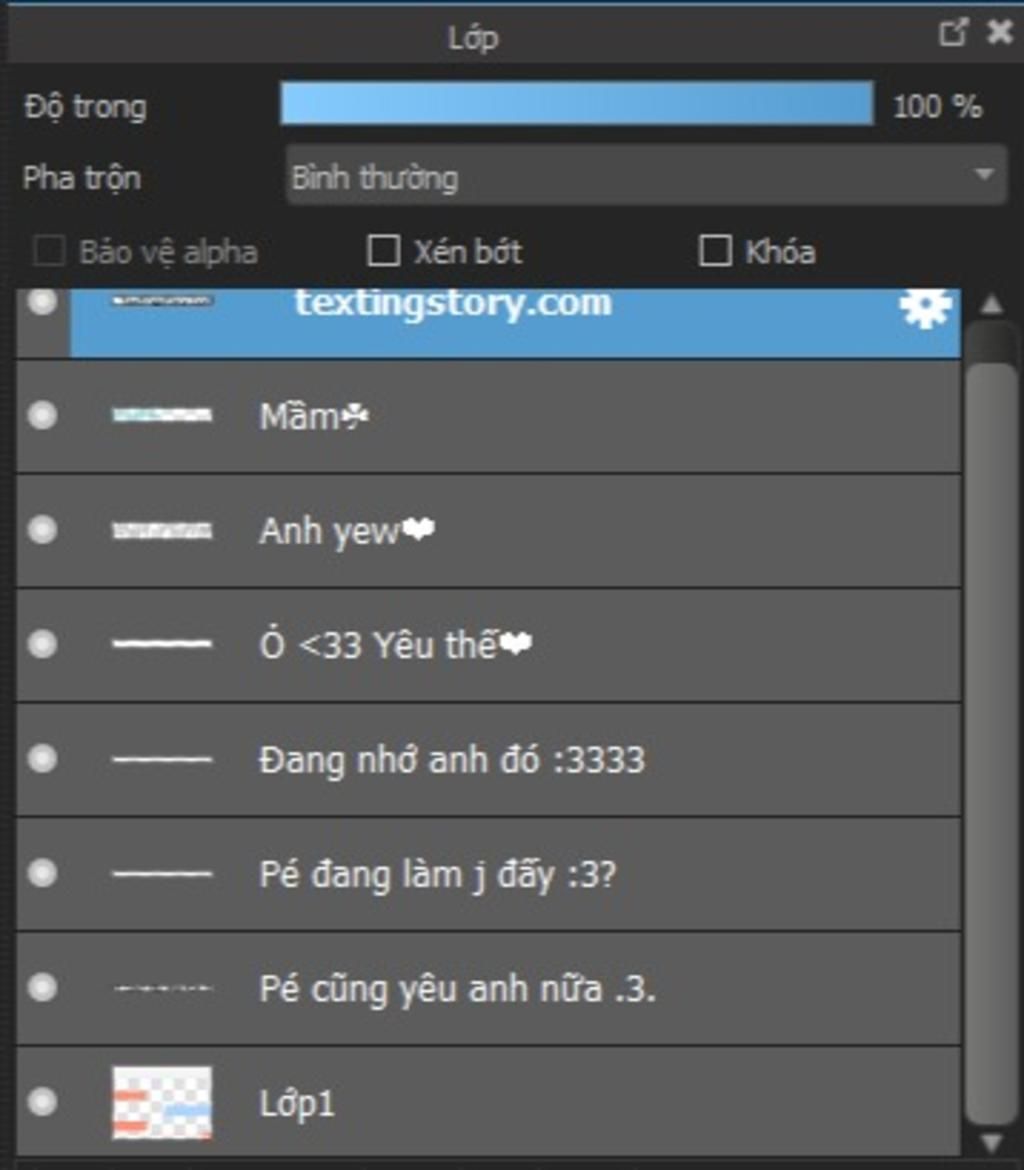Open settings gear on textingstory.com layer

925,308
